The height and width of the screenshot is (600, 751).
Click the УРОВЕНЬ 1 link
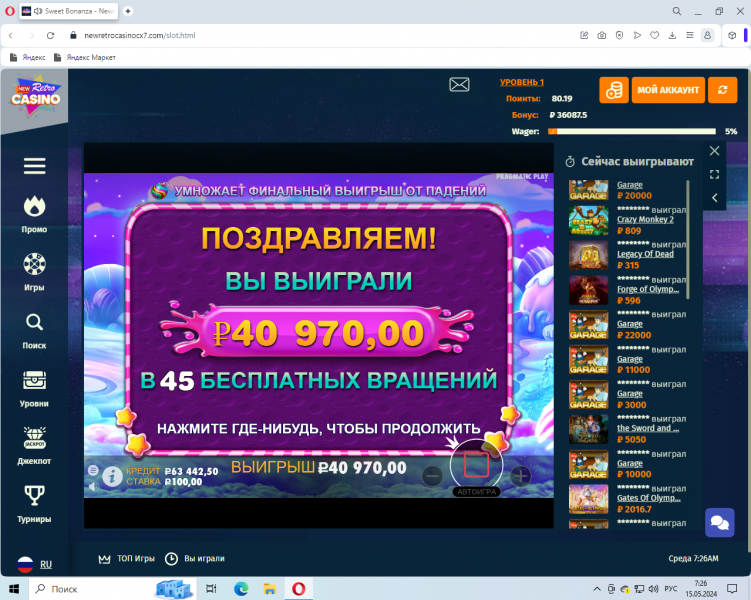[x=522, y=82]
